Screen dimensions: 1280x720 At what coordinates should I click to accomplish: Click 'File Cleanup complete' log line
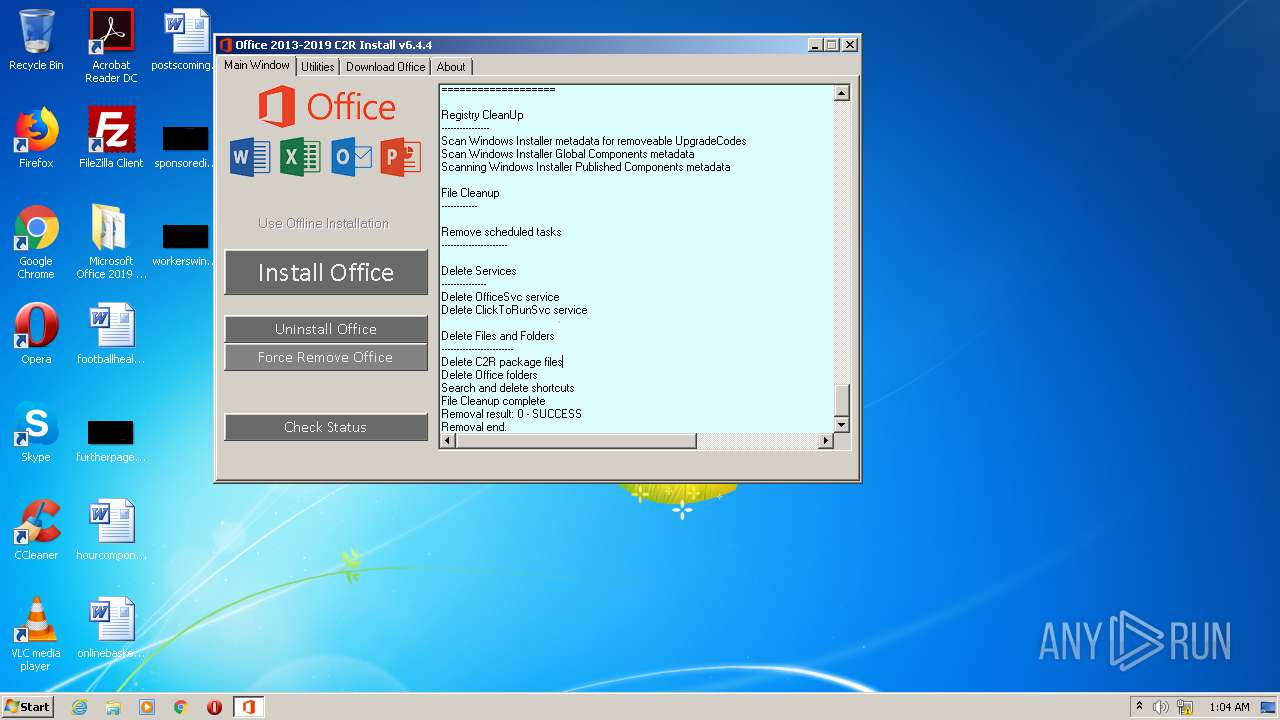493,401
